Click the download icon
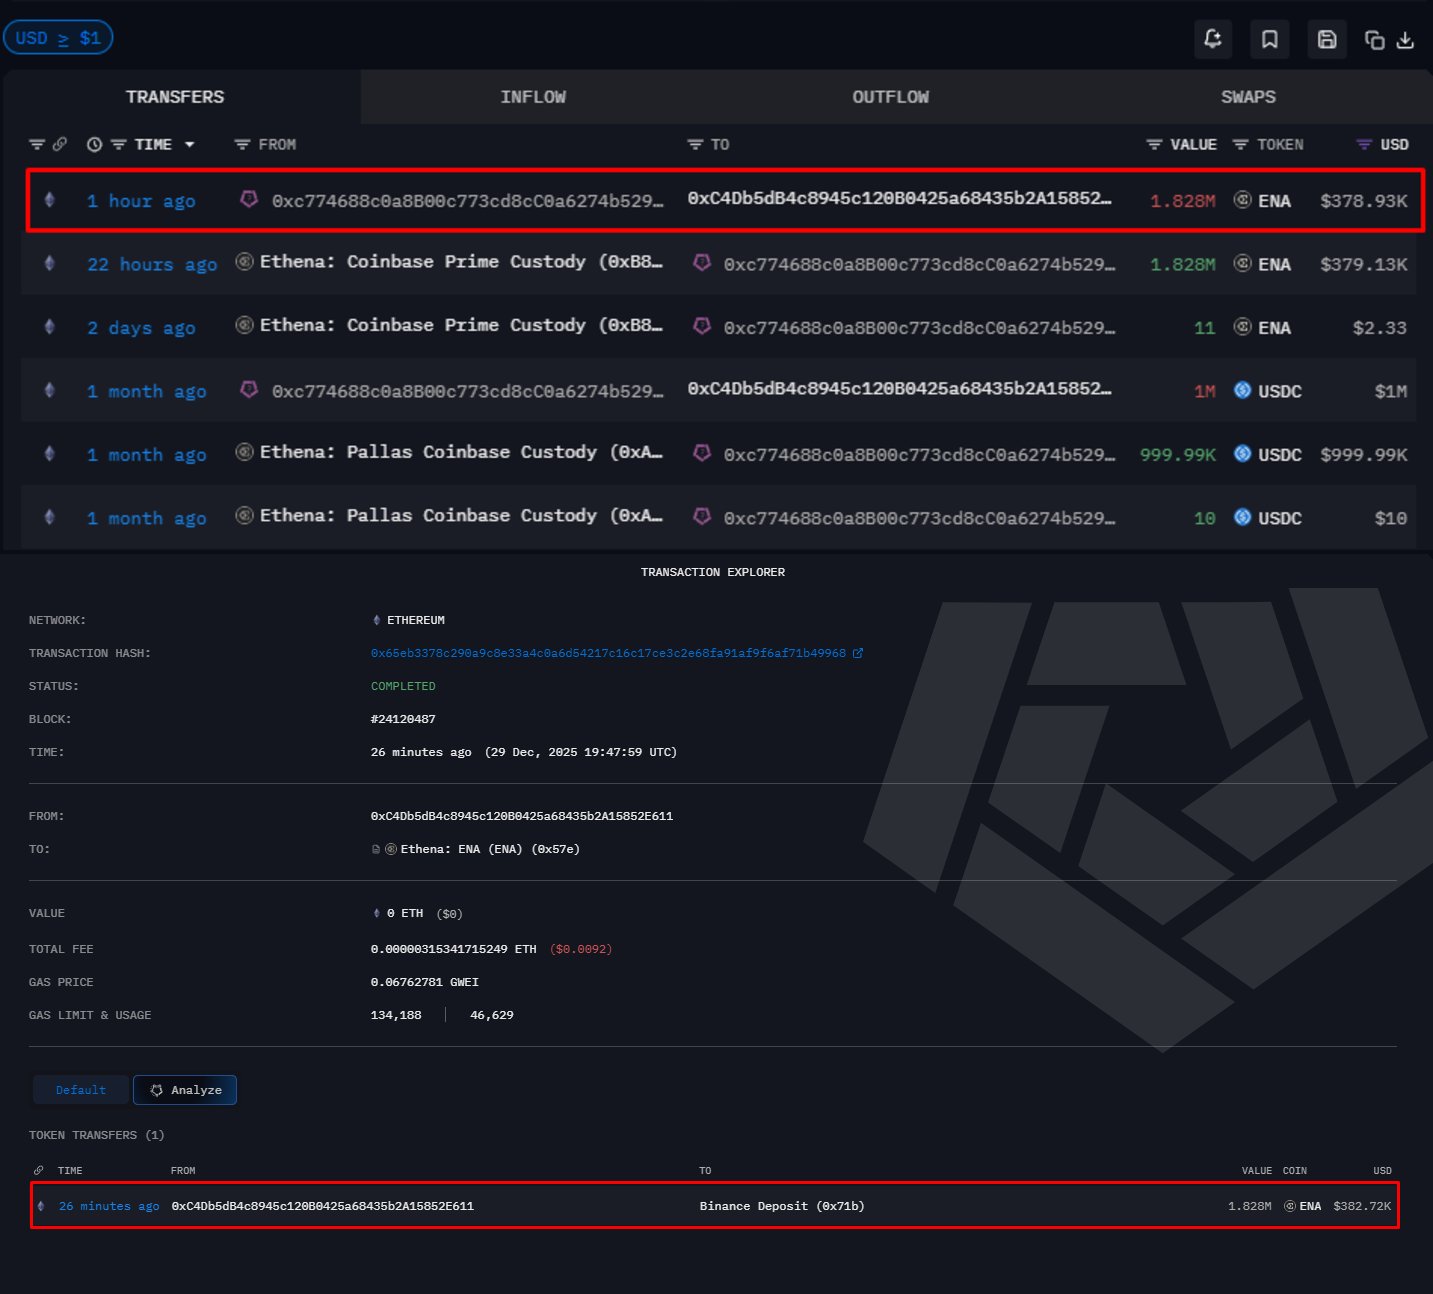 (x=1405, y=40)
